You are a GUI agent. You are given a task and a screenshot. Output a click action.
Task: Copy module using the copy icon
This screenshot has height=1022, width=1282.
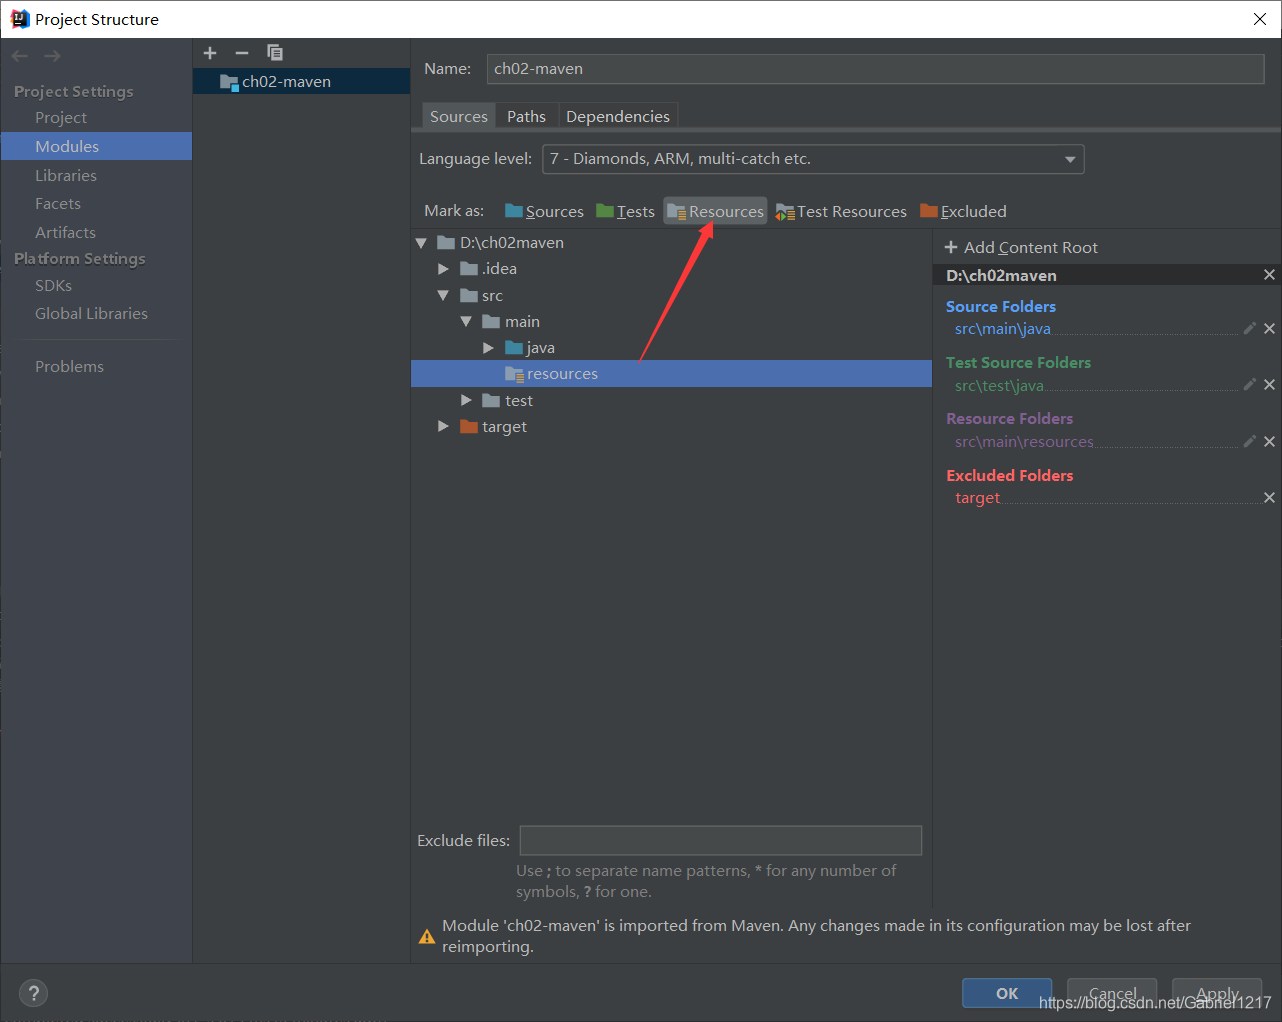point(274,53)
